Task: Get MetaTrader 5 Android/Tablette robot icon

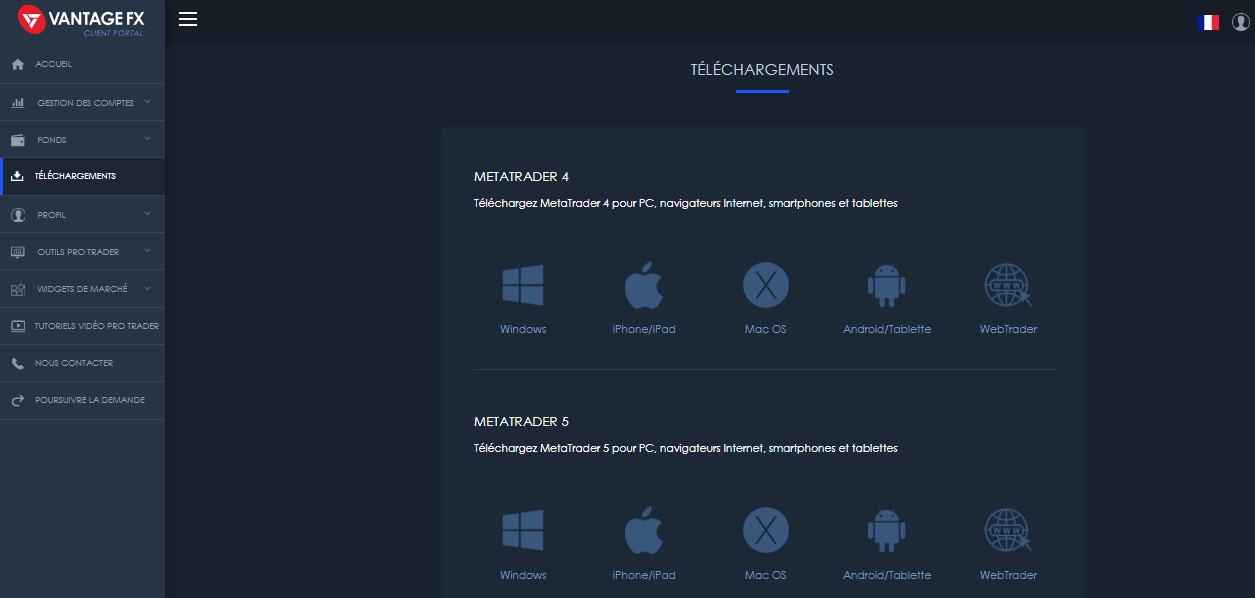Action: 886,530
